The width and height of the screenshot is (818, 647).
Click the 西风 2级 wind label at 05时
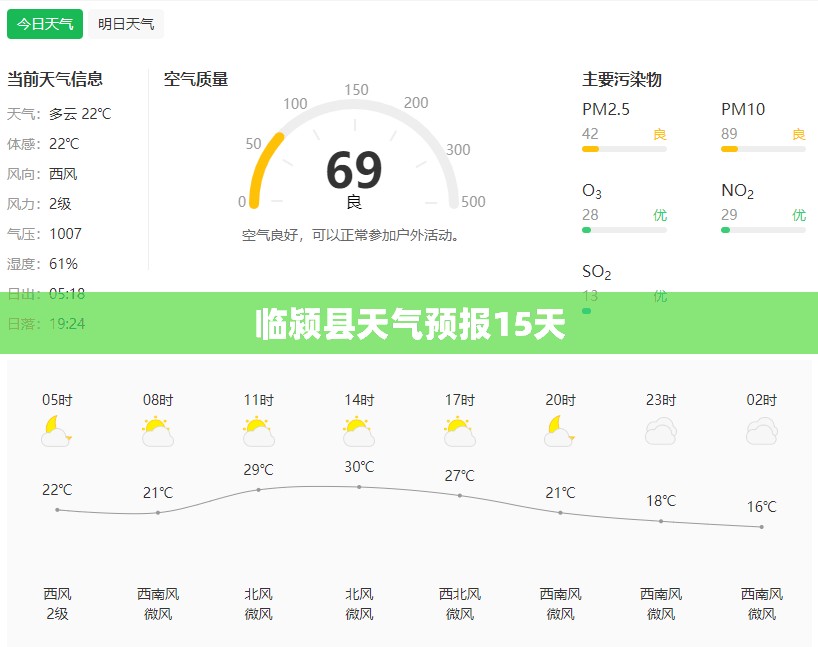click(57, 604)
